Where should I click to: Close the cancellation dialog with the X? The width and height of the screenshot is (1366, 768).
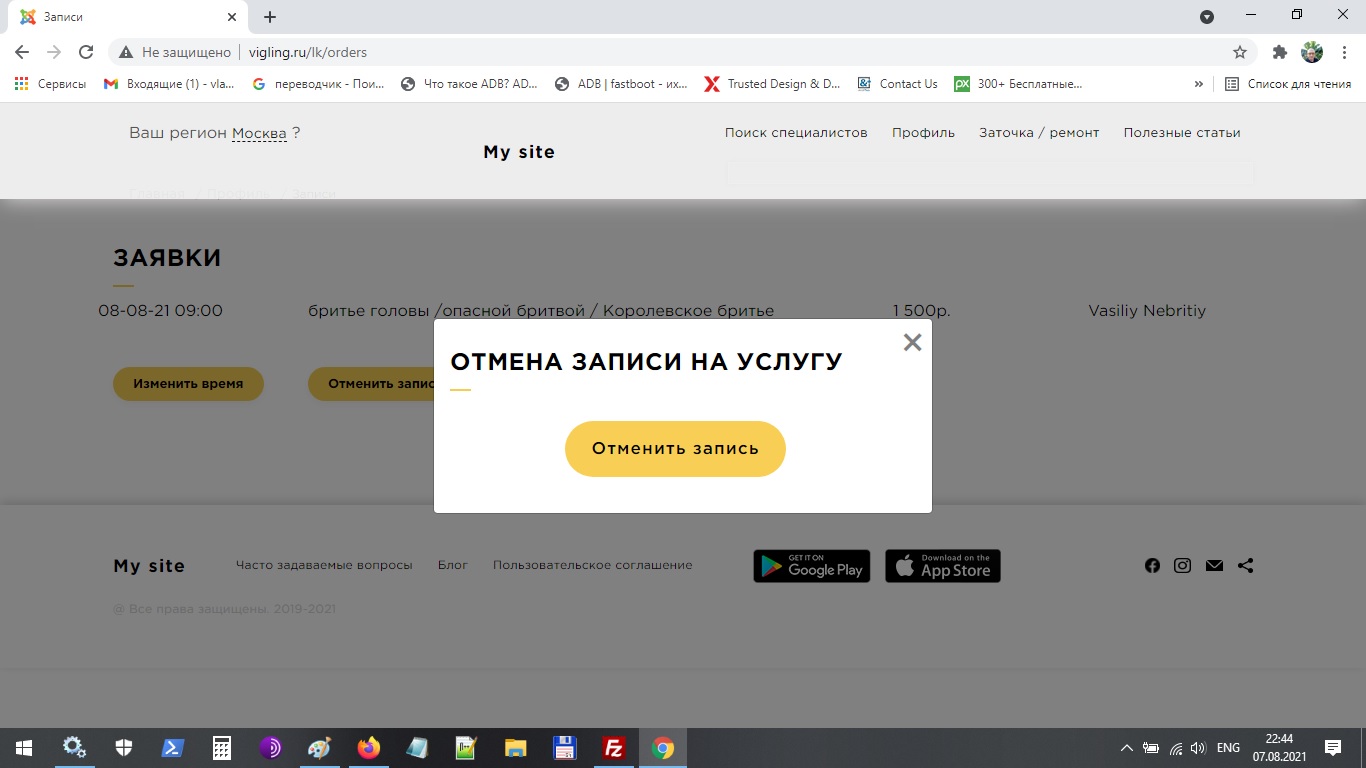click(911, 342)
